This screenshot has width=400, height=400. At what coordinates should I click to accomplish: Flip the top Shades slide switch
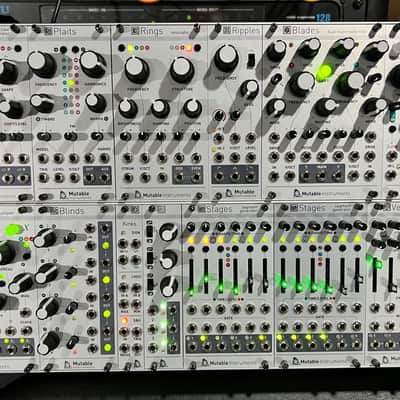point(150,231)
